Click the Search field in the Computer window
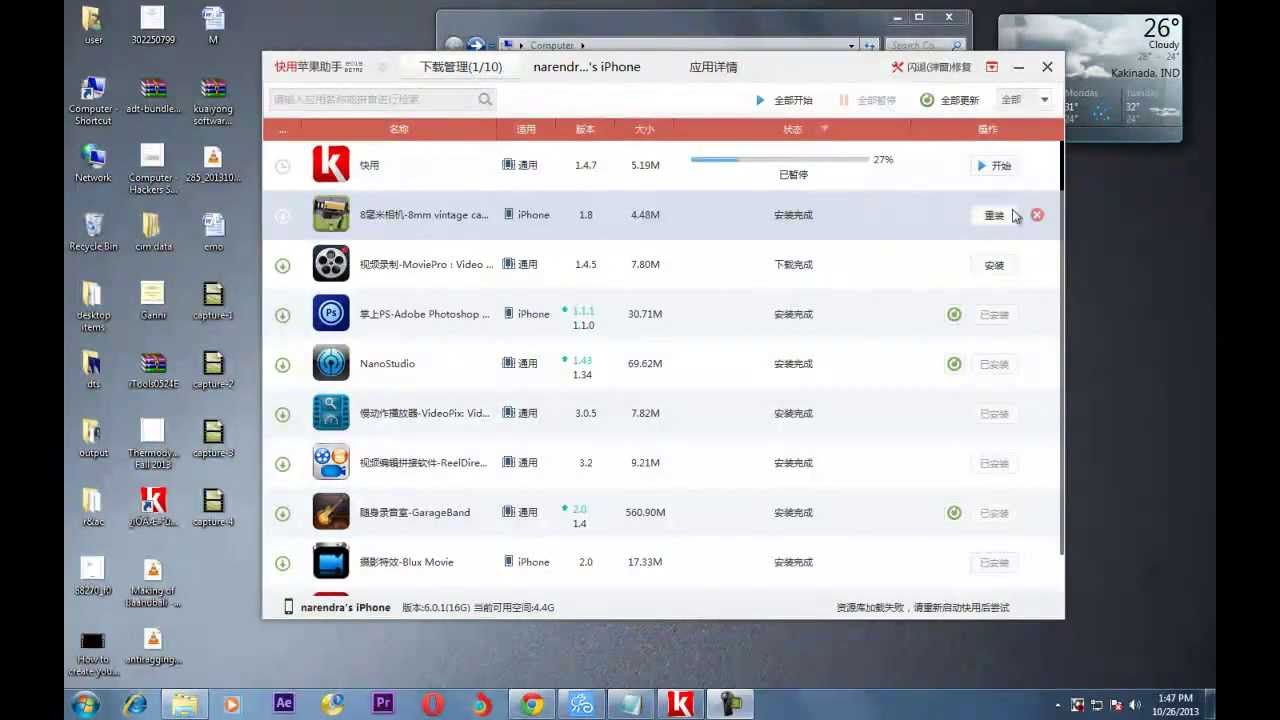 point(926,45)
